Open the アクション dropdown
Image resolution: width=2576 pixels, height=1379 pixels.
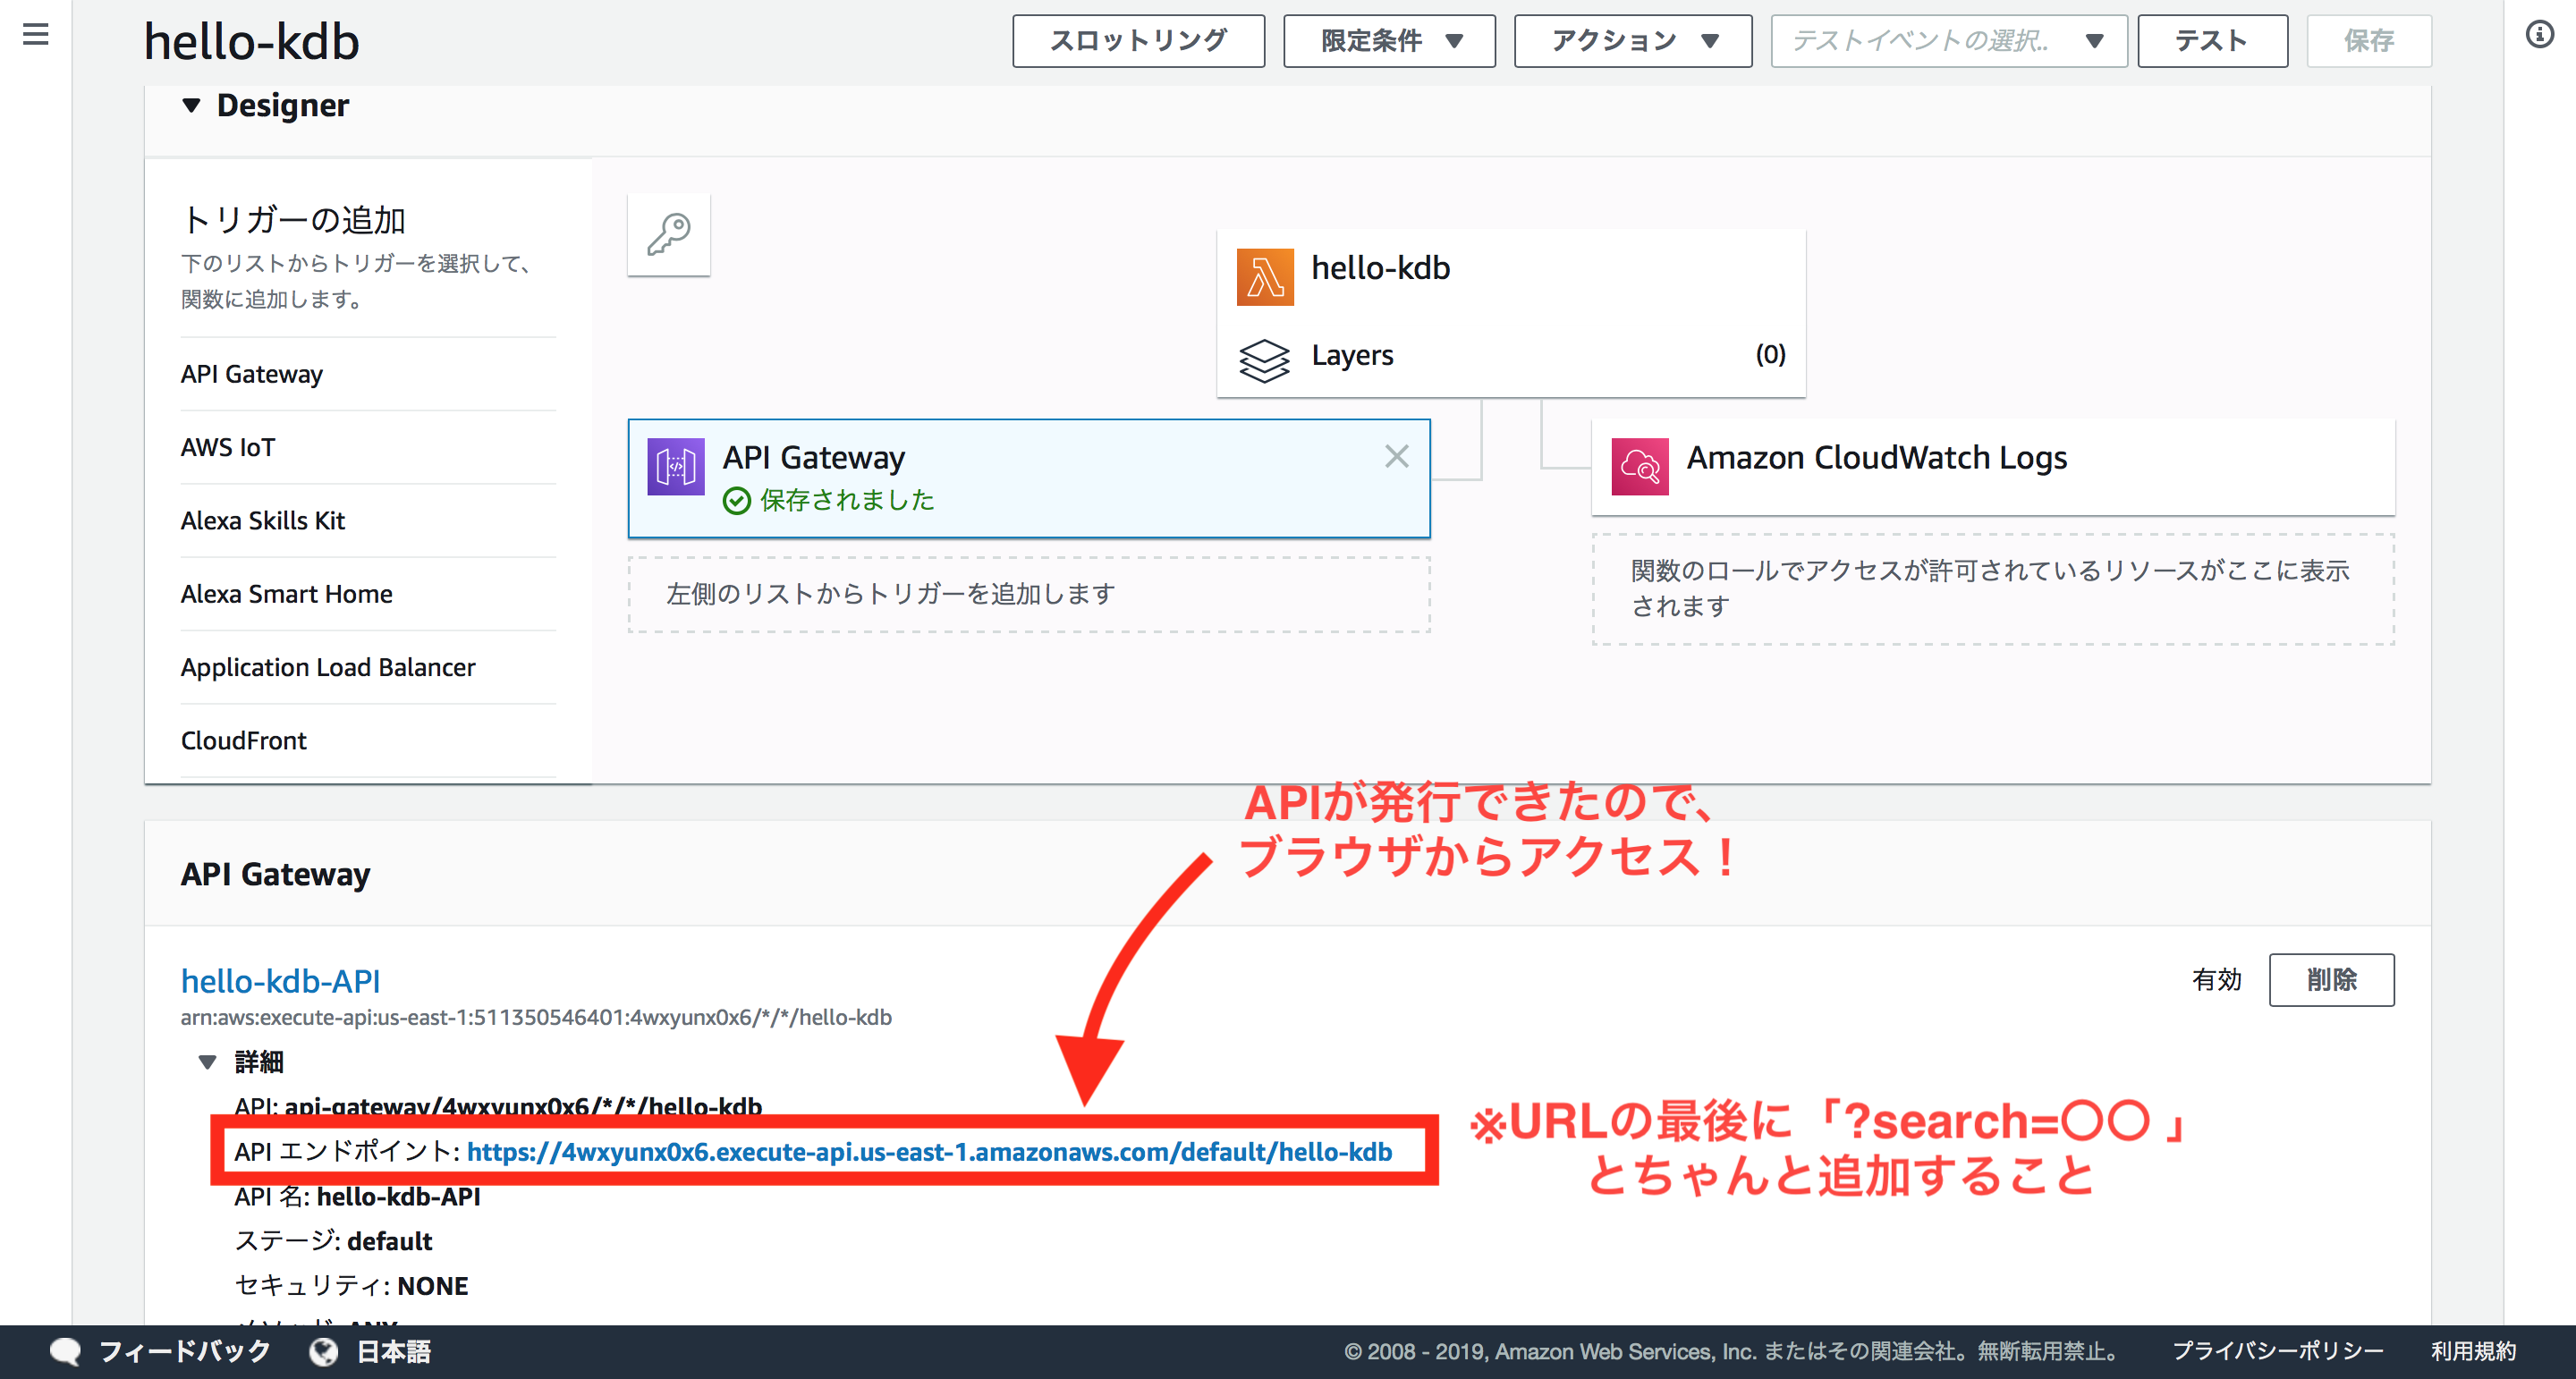[x=1632, y=41]
